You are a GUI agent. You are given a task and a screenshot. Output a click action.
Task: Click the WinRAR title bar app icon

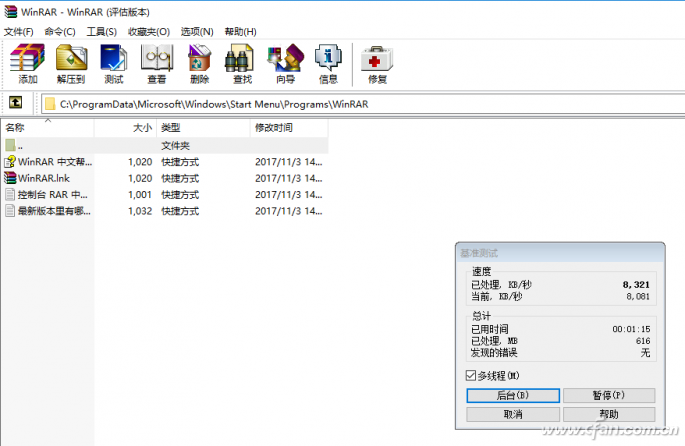click(x=11, y=11)
